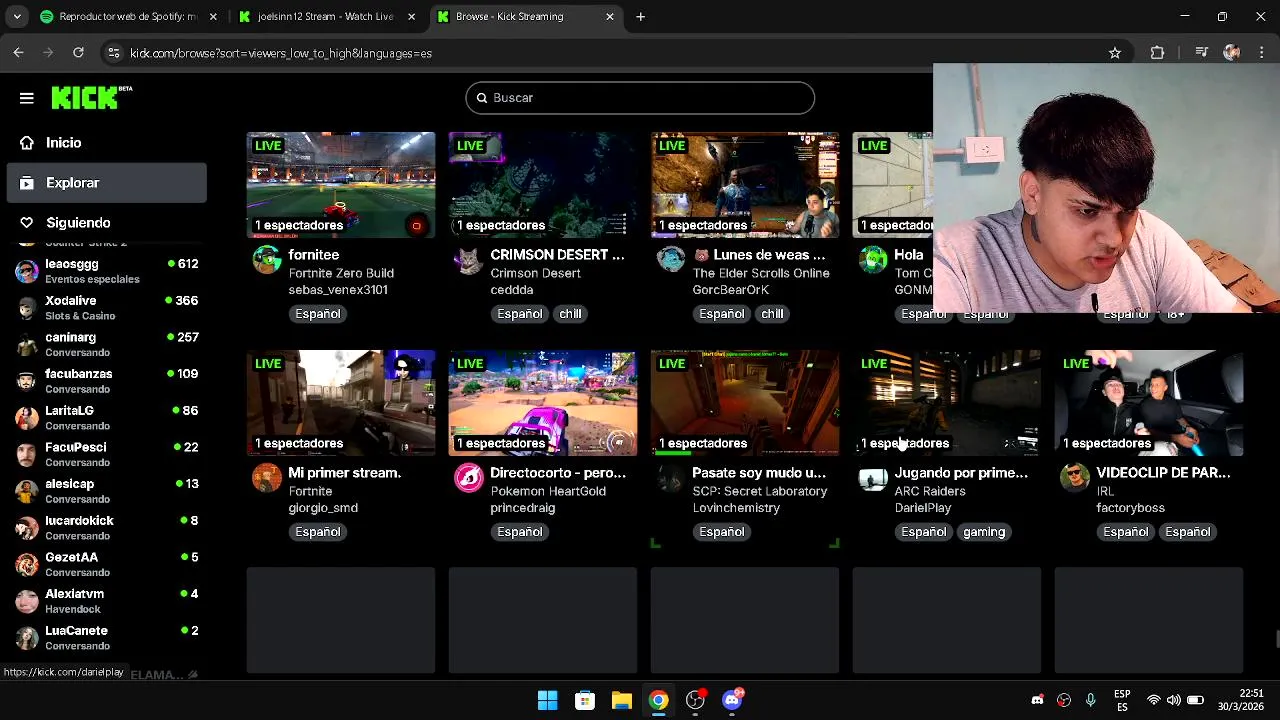1280x720 pixels.
Task: Open VIDEOCLIP DE PAR stream thumbnail
Action: 1149,403
